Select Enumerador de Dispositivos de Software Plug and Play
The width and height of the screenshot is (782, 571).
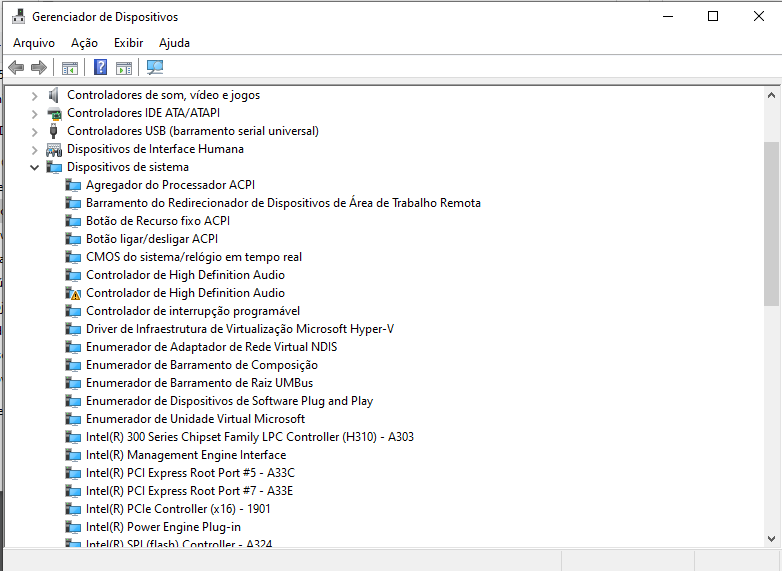(x=229, y=401)
